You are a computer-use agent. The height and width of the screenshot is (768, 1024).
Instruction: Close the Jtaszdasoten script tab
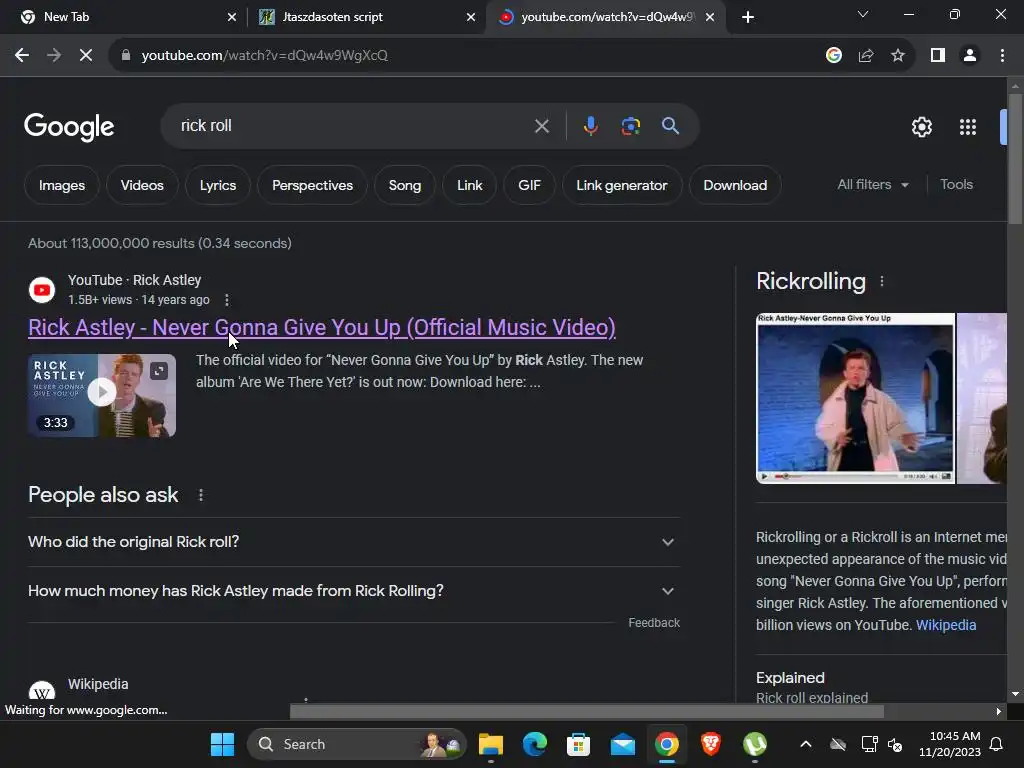(x=471, y=18)
